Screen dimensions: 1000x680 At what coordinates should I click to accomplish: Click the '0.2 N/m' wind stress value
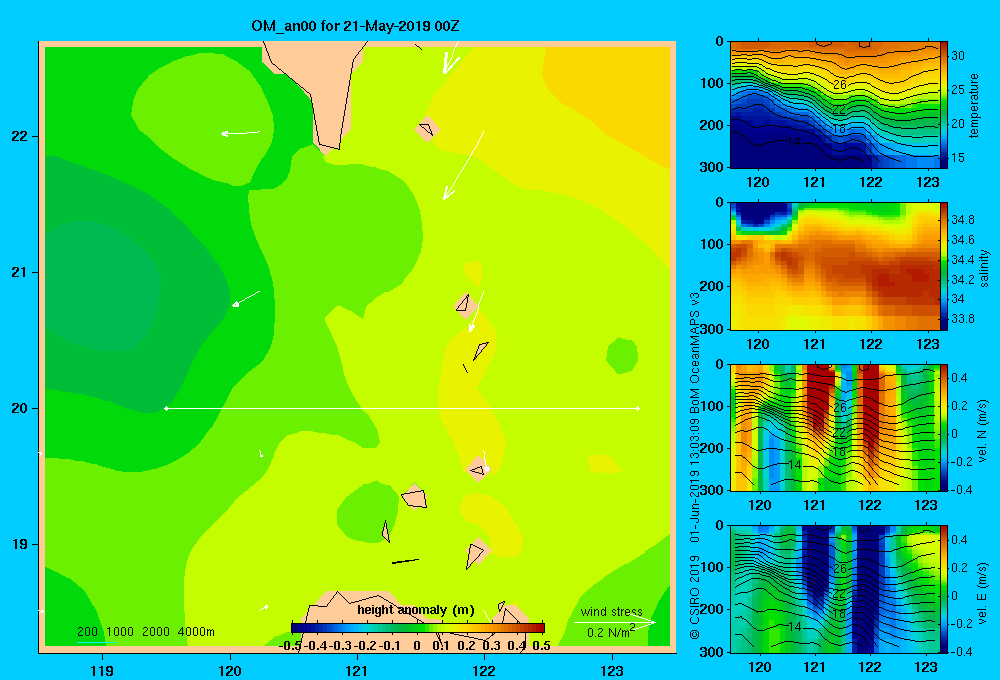pyautogui.click(x=610, y=632)
